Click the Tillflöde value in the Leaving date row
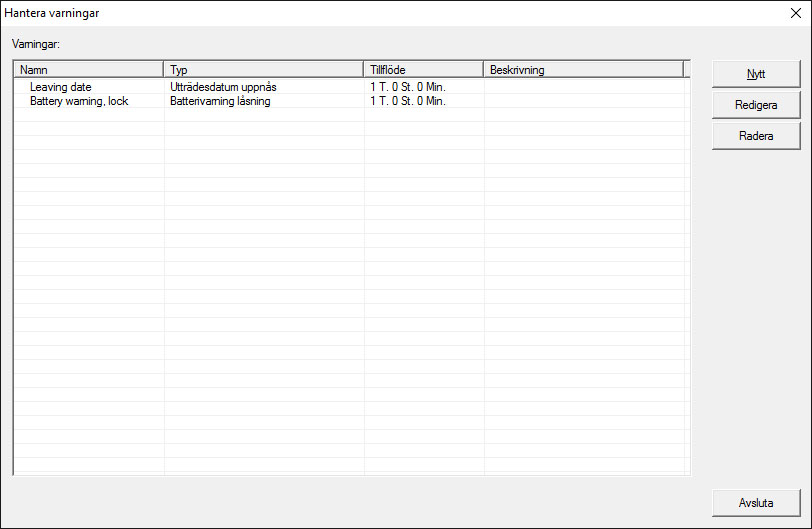Screen dimensions: 812x529 407,87
